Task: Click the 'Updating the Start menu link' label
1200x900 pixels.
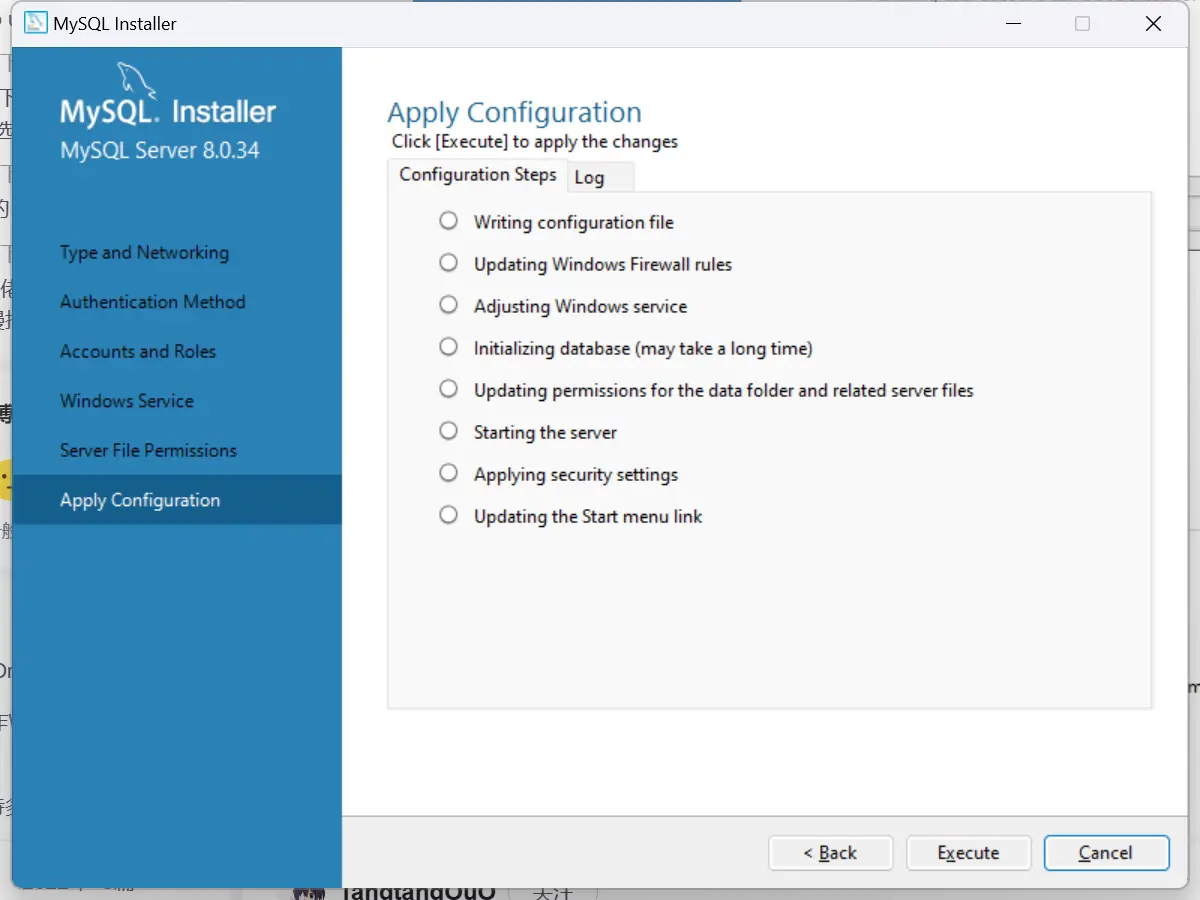Action: pos(588,516)
